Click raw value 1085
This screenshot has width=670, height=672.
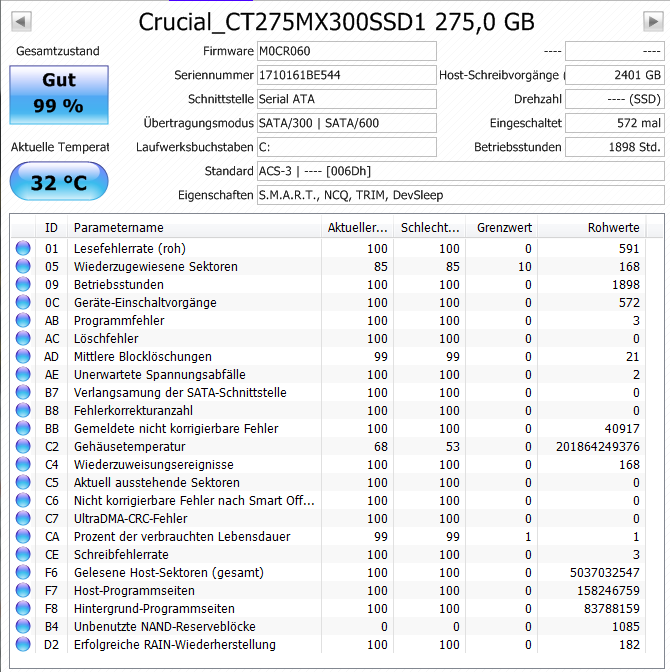click(625, 627)
